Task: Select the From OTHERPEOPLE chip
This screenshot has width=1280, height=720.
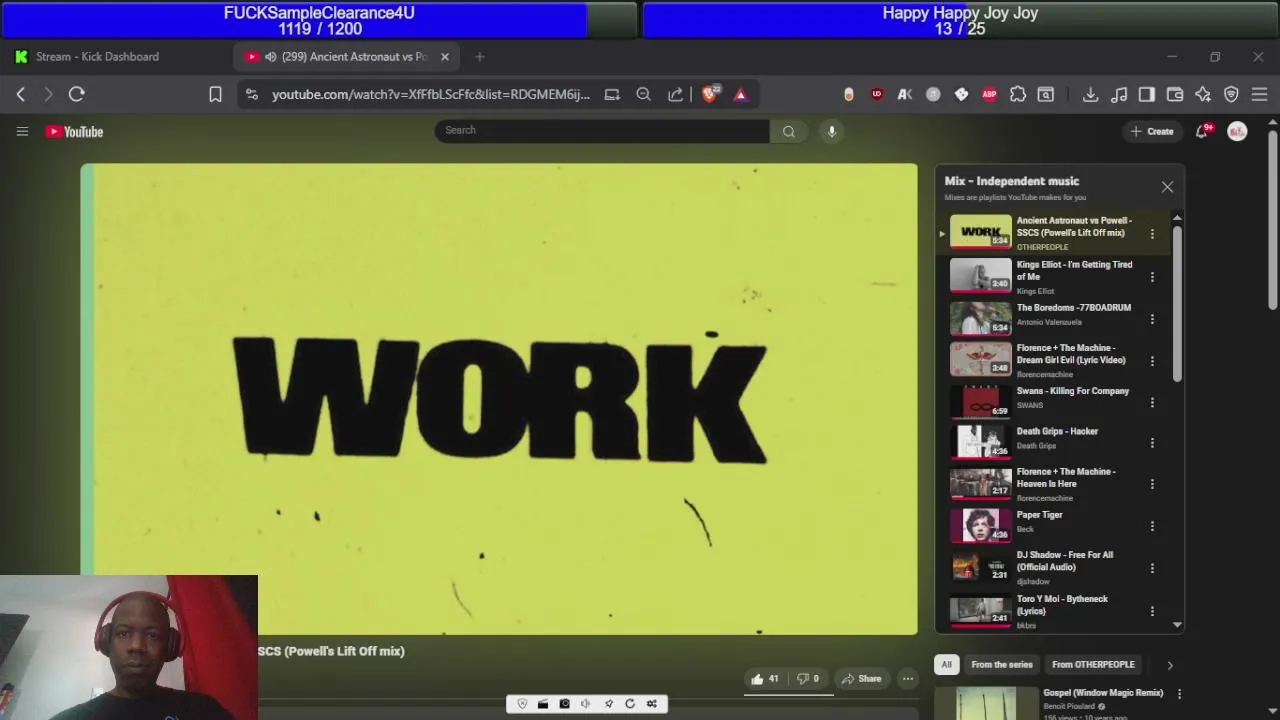Action: tap(1093, 664)
